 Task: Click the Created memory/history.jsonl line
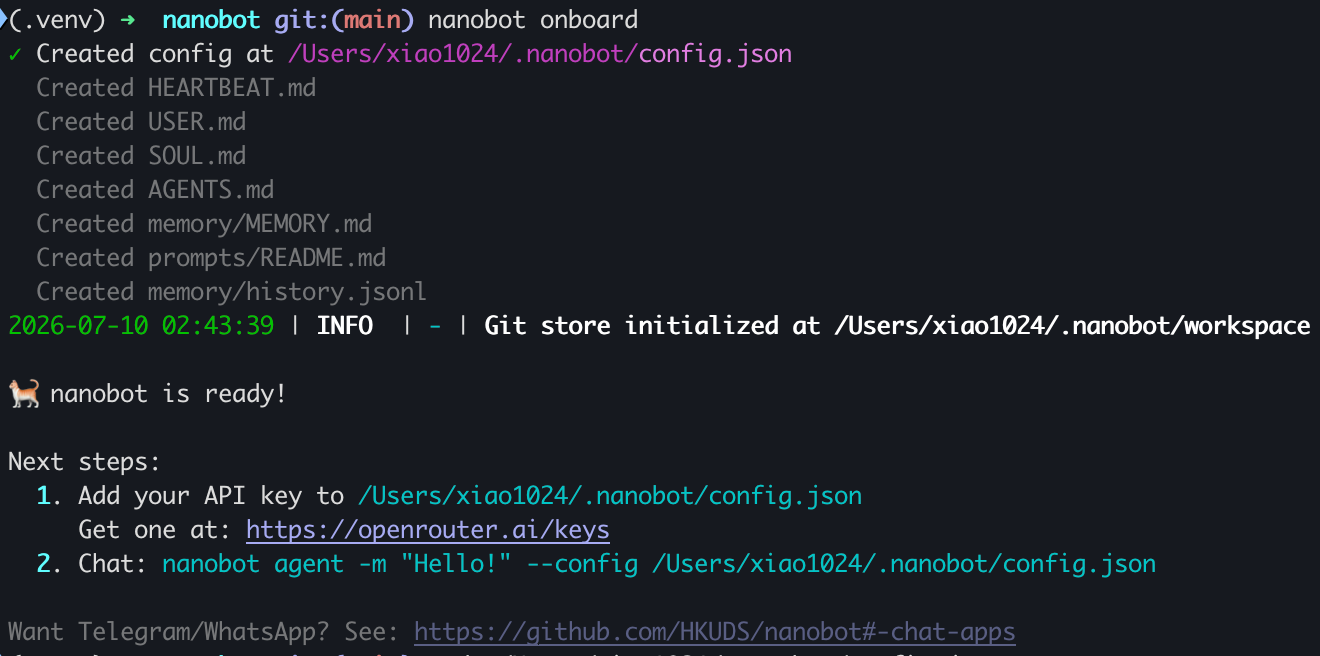[x=232, y=292]
